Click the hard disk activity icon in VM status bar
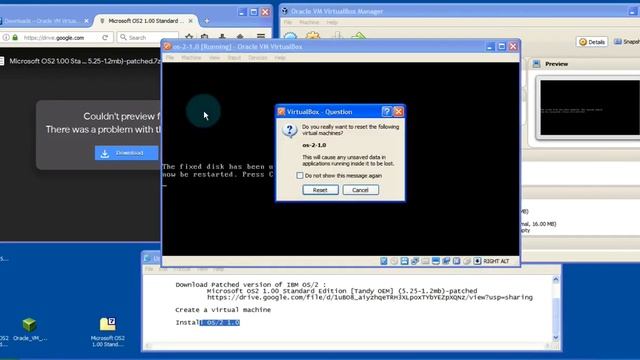 click(384, 261)
